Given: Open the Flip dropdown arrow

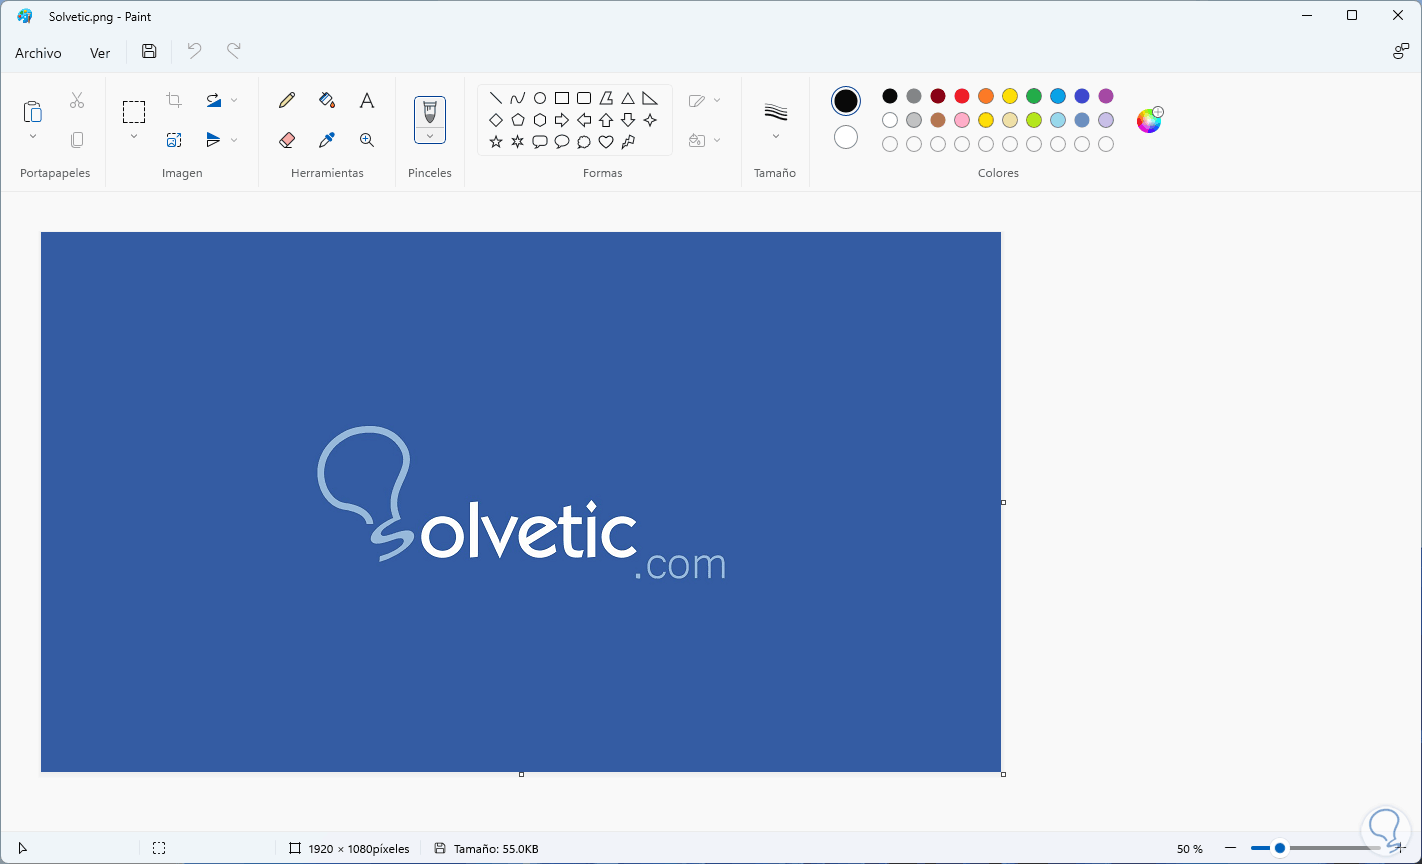Looking at the screenshot, I should click(x=234, y=140).
